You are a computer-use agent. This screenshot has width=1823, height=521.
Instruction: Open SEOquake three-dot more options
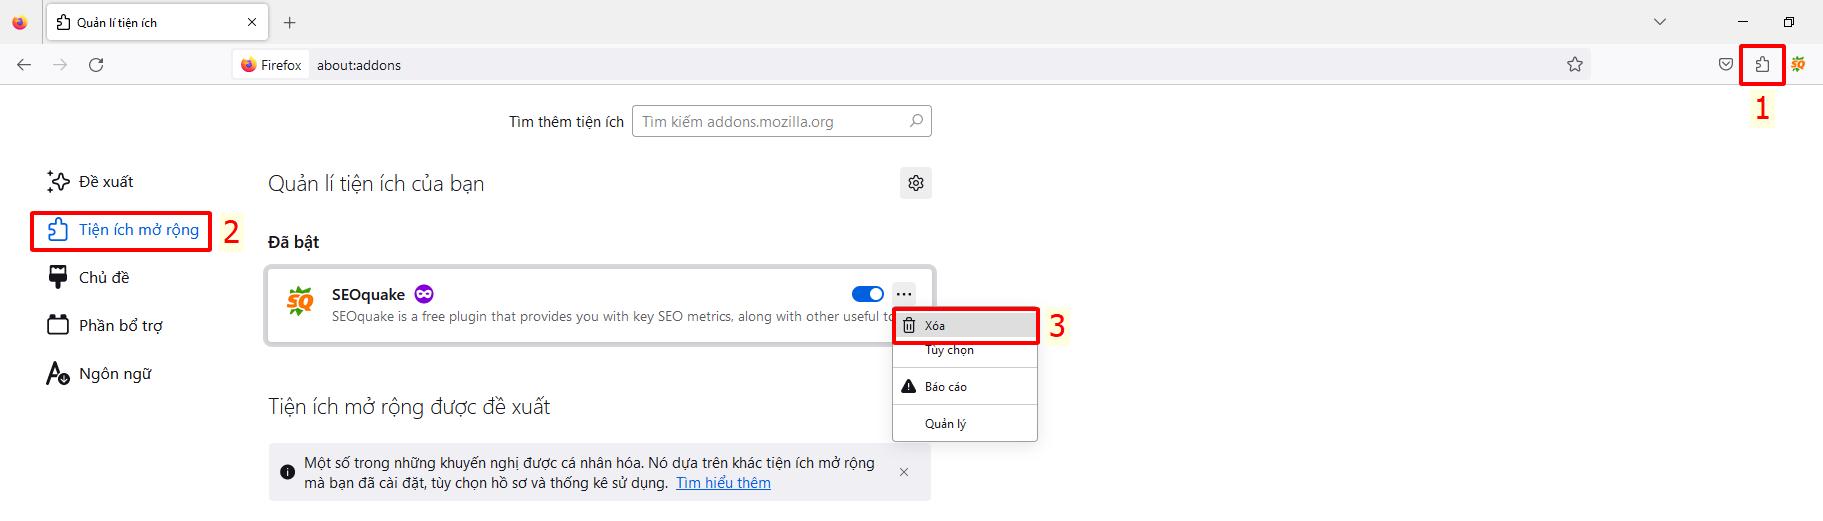click(x=904, y=294)
